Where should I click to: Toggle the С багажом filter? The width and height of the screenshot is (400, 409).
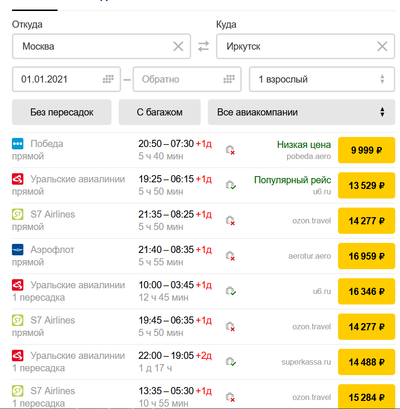pos(160,112)
